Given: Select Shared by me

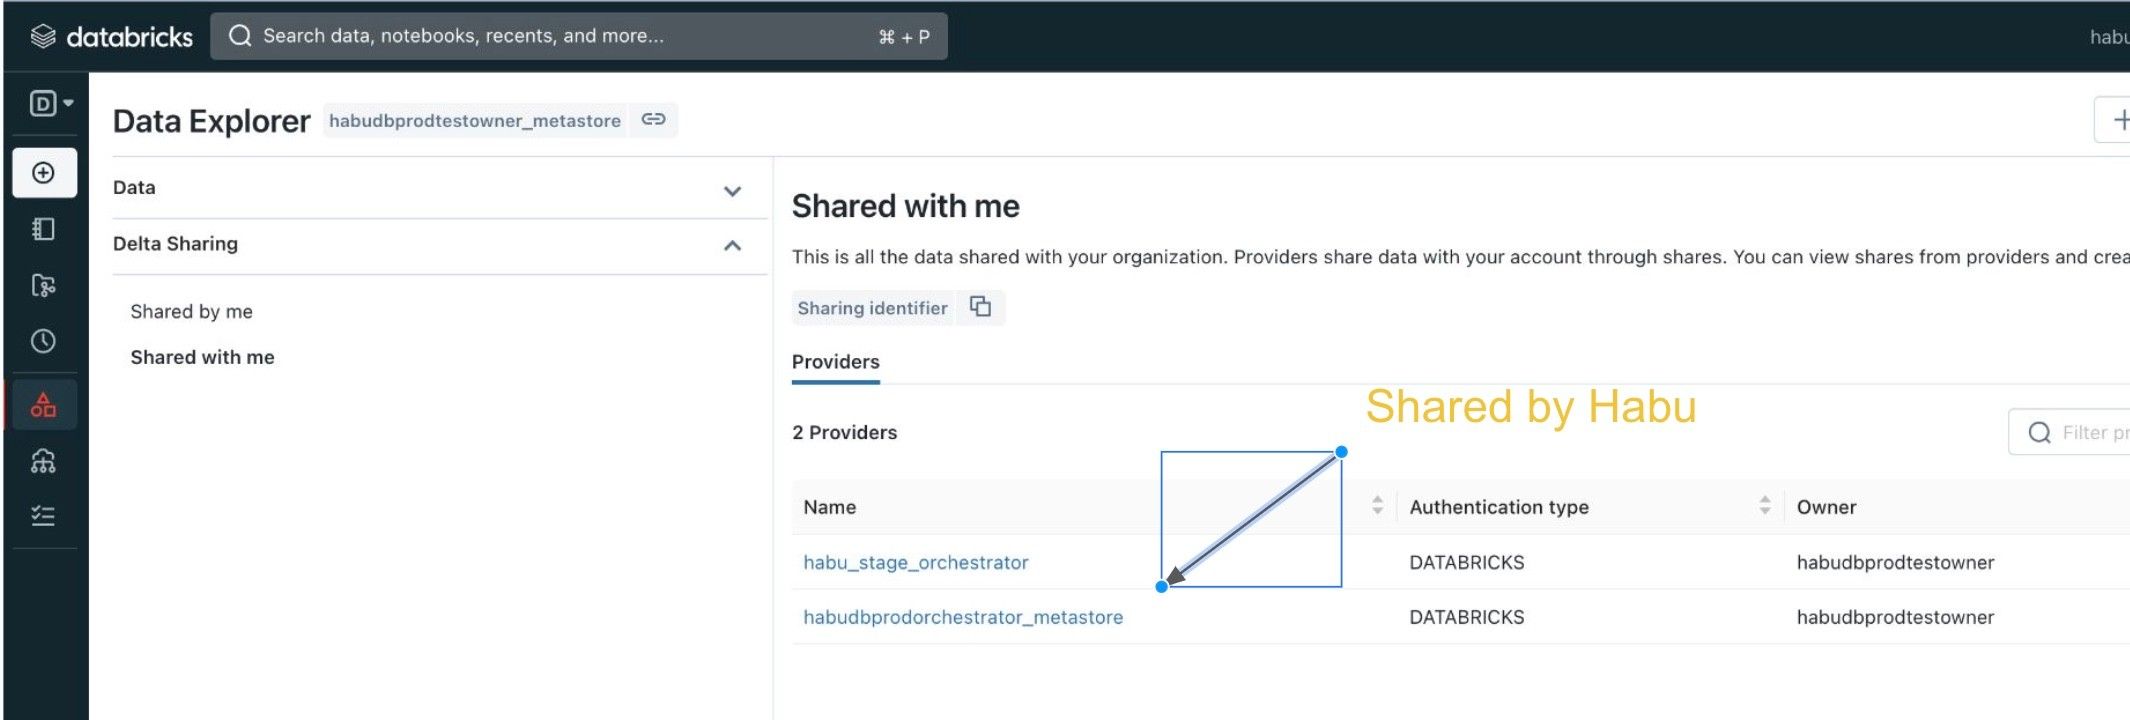Looking at the screenshot, I should coord(191,312).
